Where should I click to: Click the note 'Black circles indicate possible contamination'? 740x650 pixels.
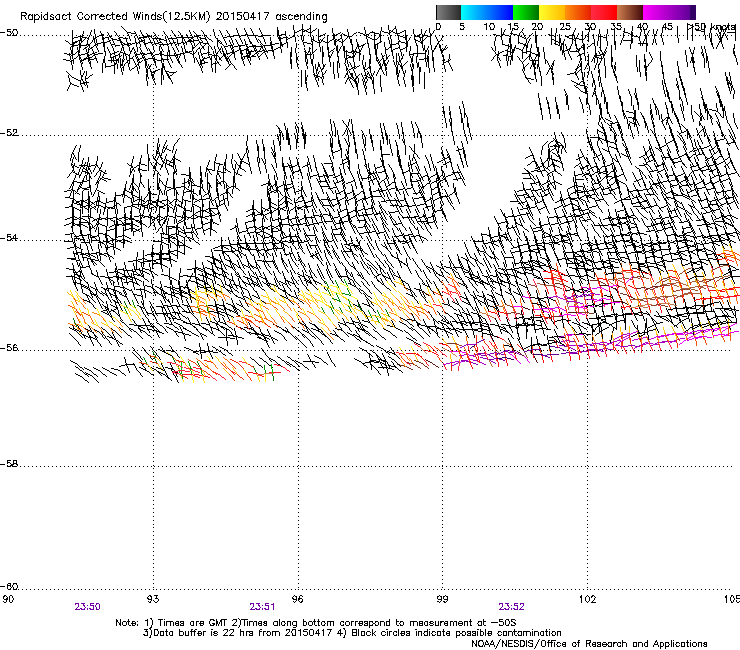pos(456,633)
